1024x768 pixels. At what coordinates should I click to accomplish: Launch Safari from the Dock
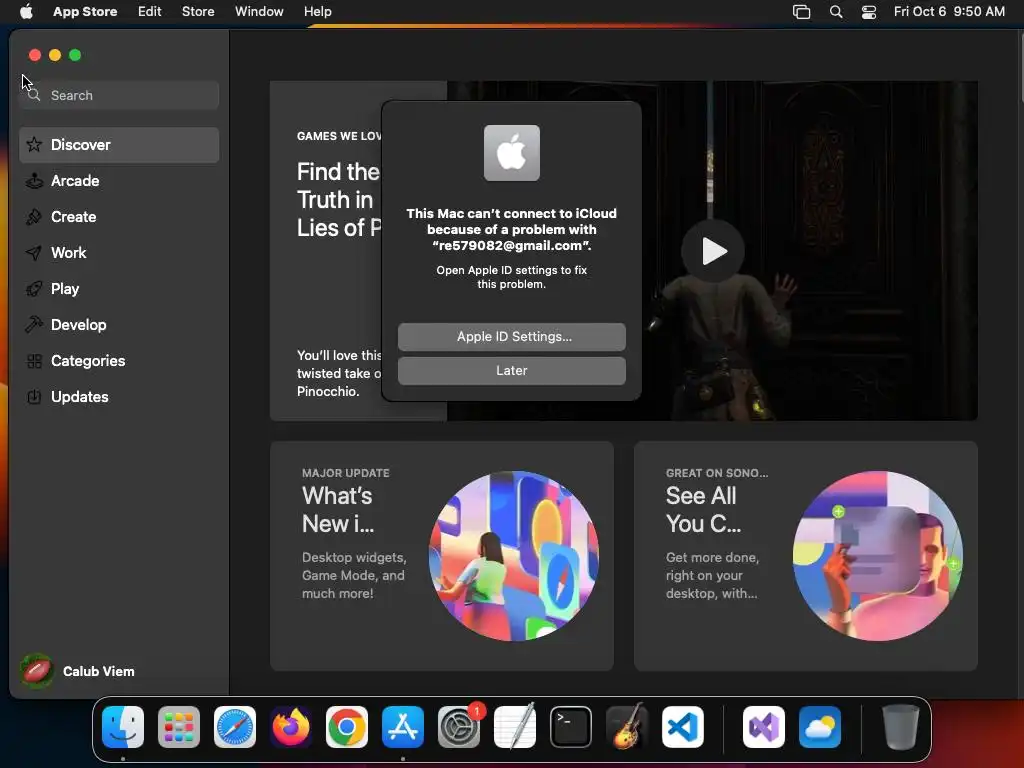tap(235, 727)
